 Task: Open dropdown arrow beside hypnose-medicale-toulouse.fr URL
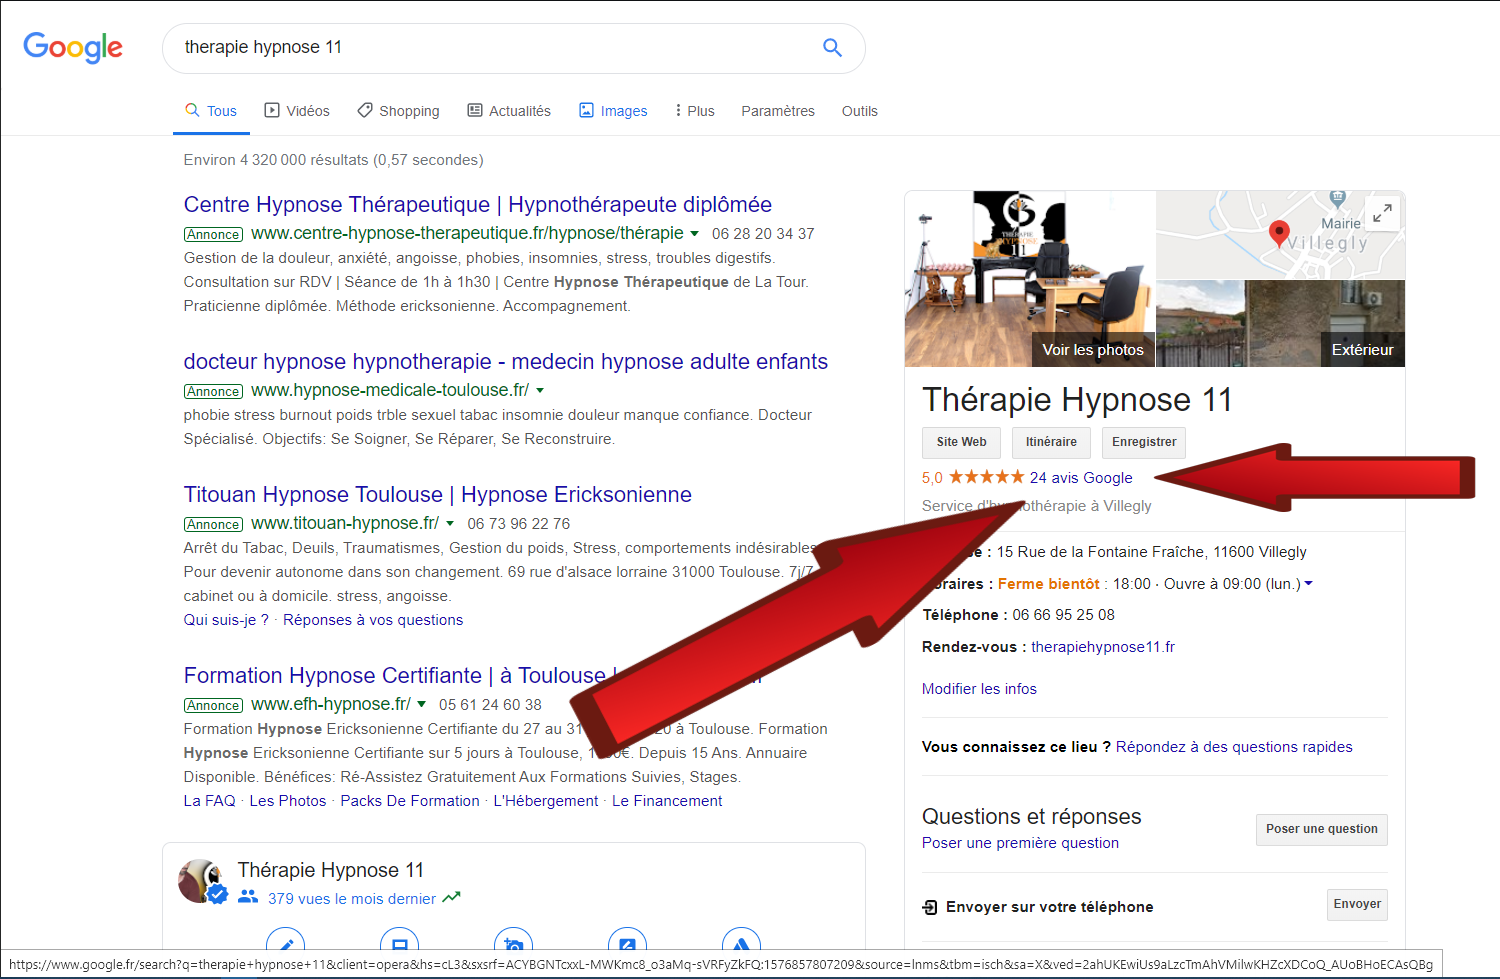click(x=540, y=391)
